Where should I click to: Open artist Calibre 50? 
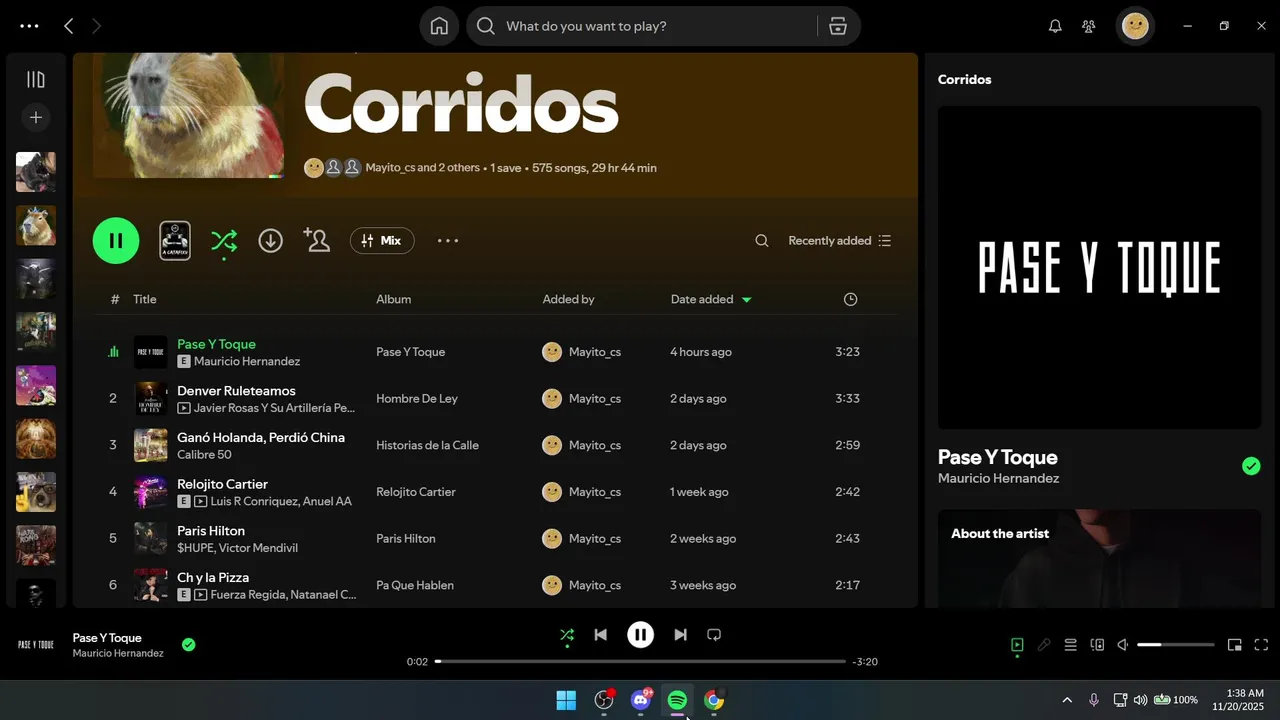pos(204,454)
